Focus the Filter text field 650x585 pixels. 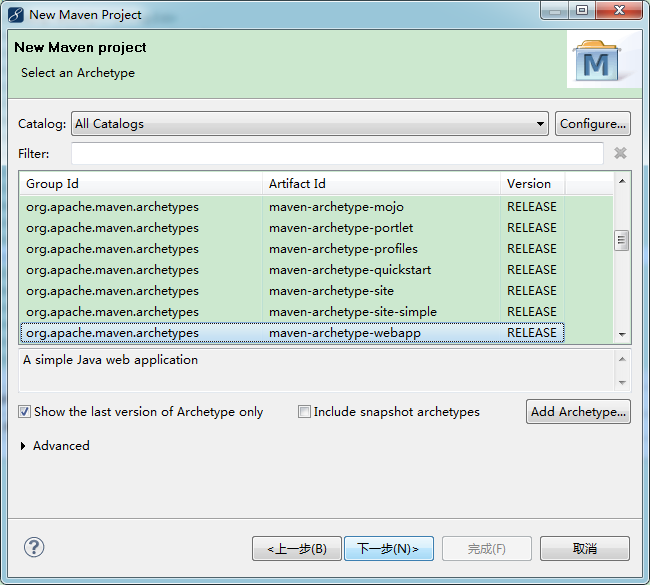337,153
